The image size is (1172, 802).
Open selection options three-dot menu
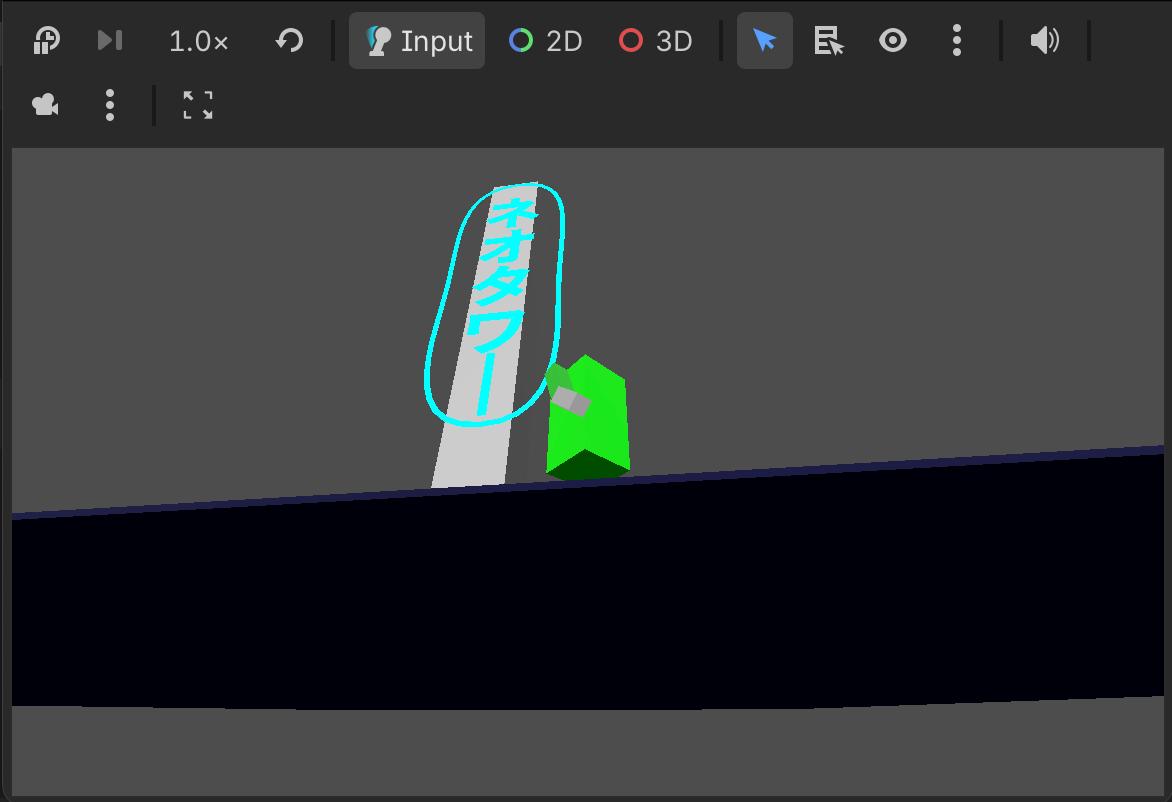tap(957, 40)
